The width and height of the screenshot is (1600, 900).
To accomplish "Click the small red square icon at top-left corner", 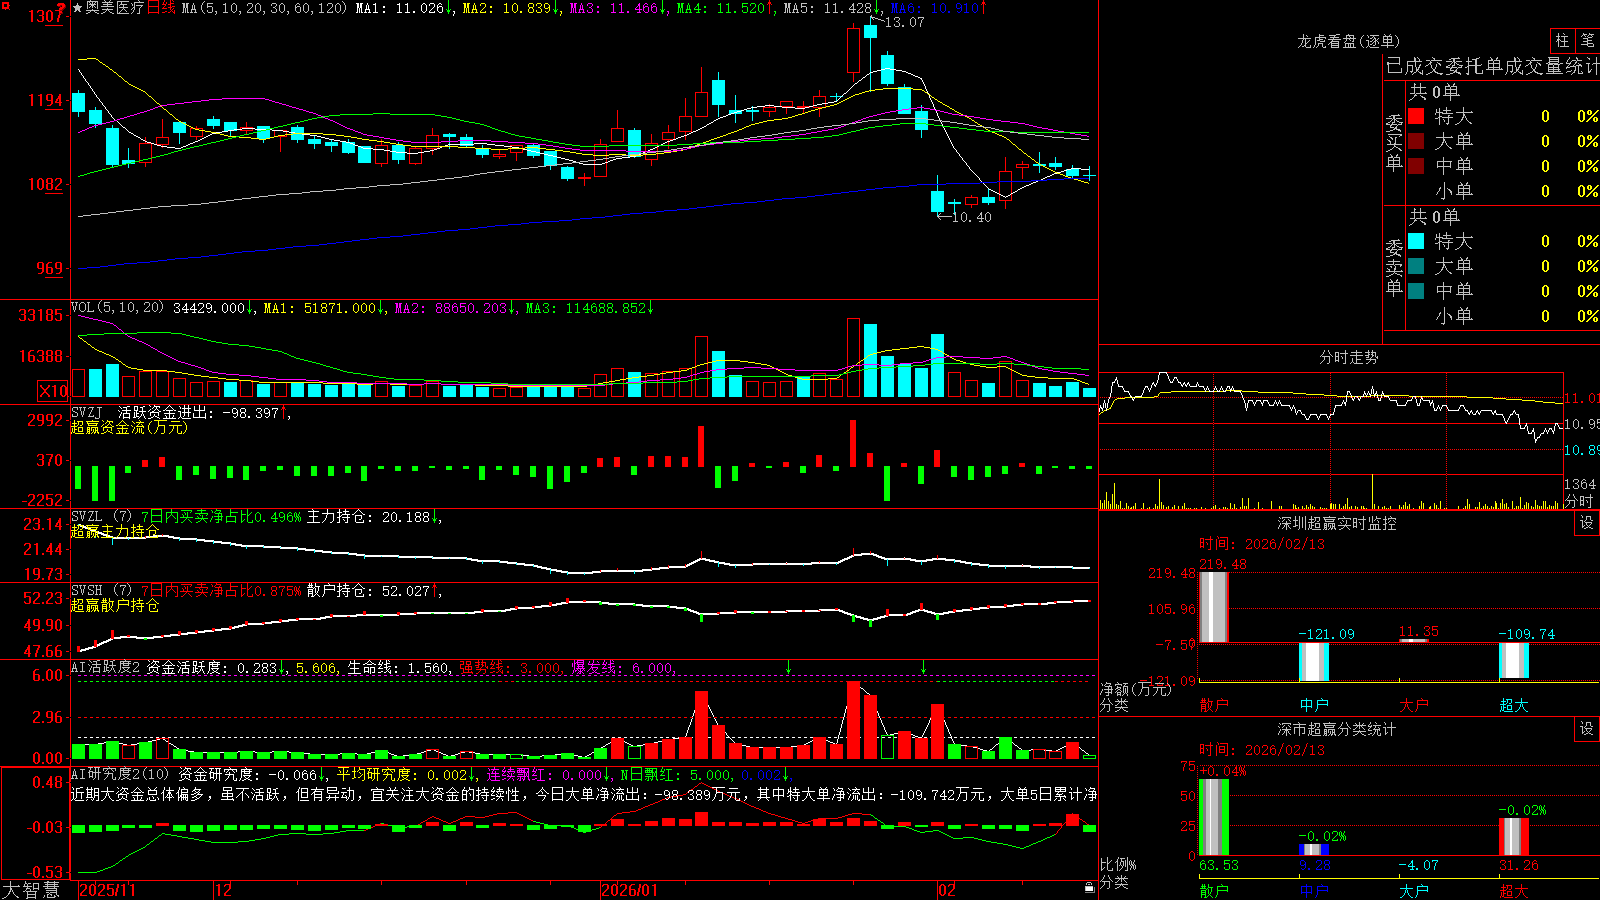I will 4,4.
